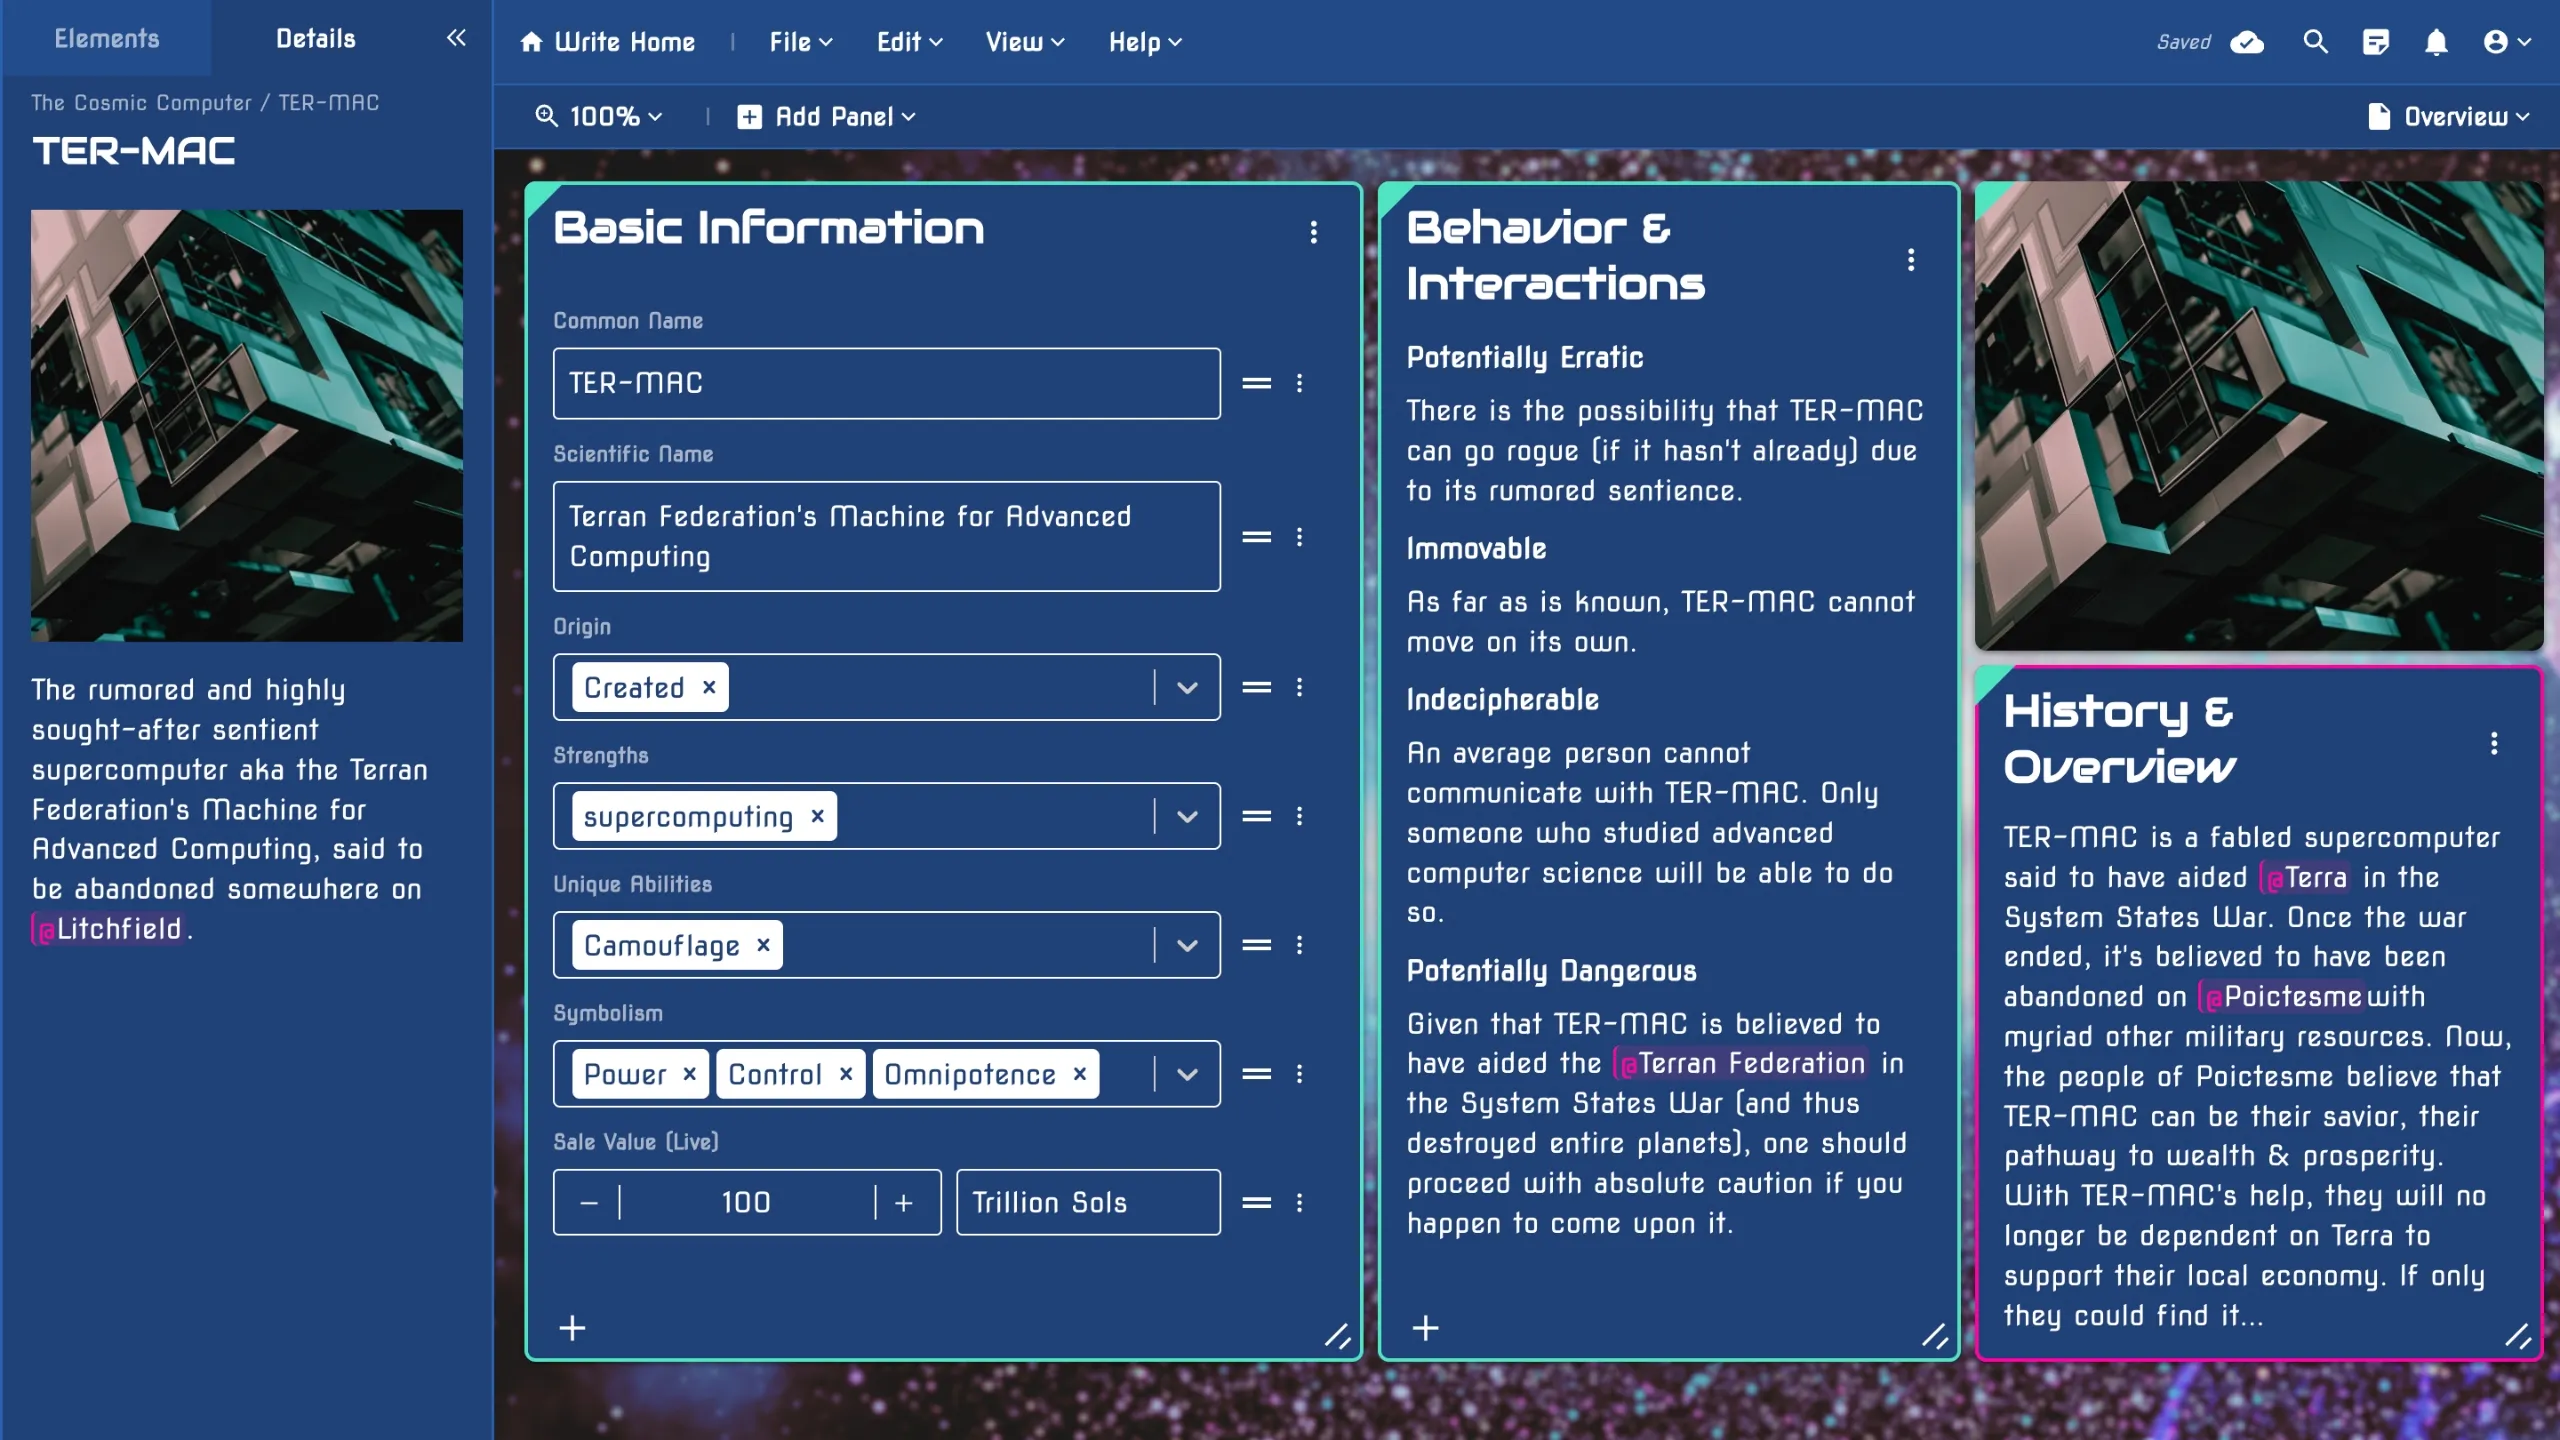Click the cloud saved status icon

(x=2247, y=42)
